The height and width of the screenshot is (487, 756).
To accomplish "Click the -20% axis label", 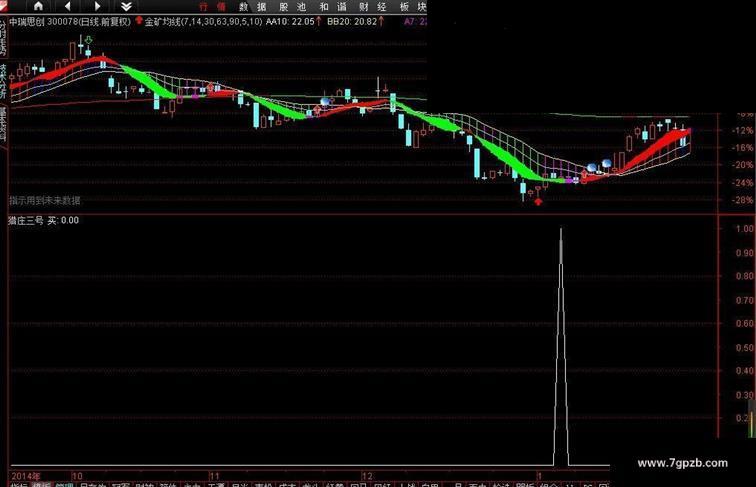I will click(742, 165).
